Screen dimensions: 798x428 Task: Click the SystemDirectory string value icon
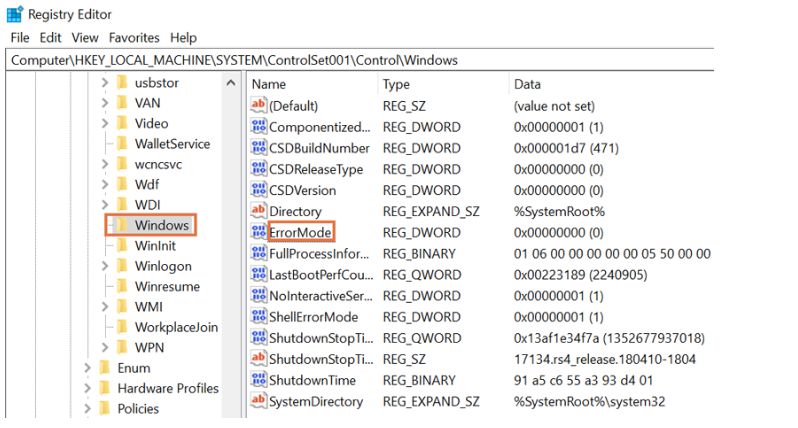point(259,401)
